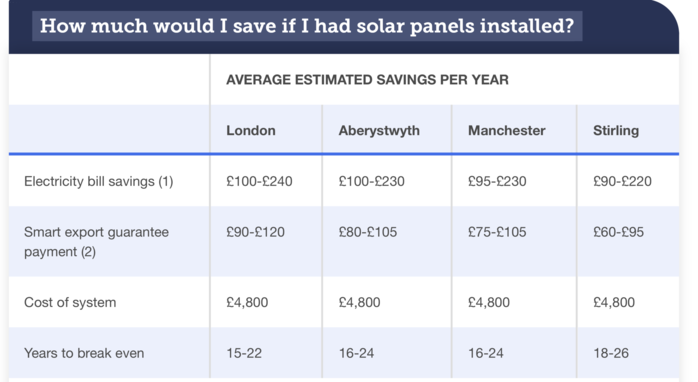Select London export payment £90-£120 cell
Viewport: 698px width, 382px height.
coord(255,232)
